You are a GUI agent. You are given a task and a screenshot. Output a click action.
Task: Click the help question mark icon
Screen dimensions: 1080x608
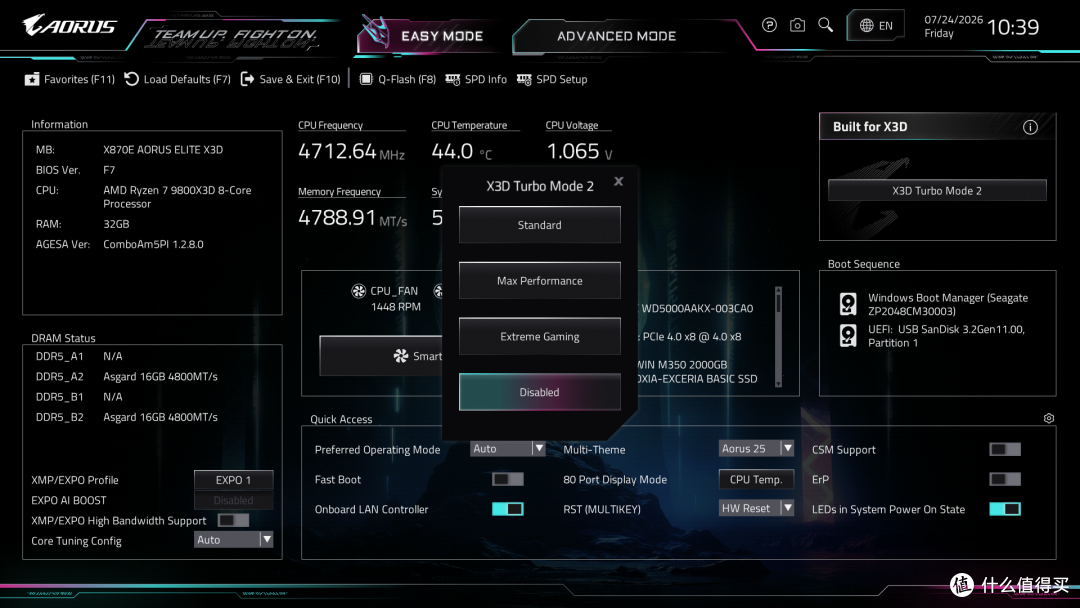click(x=769, y=25)
